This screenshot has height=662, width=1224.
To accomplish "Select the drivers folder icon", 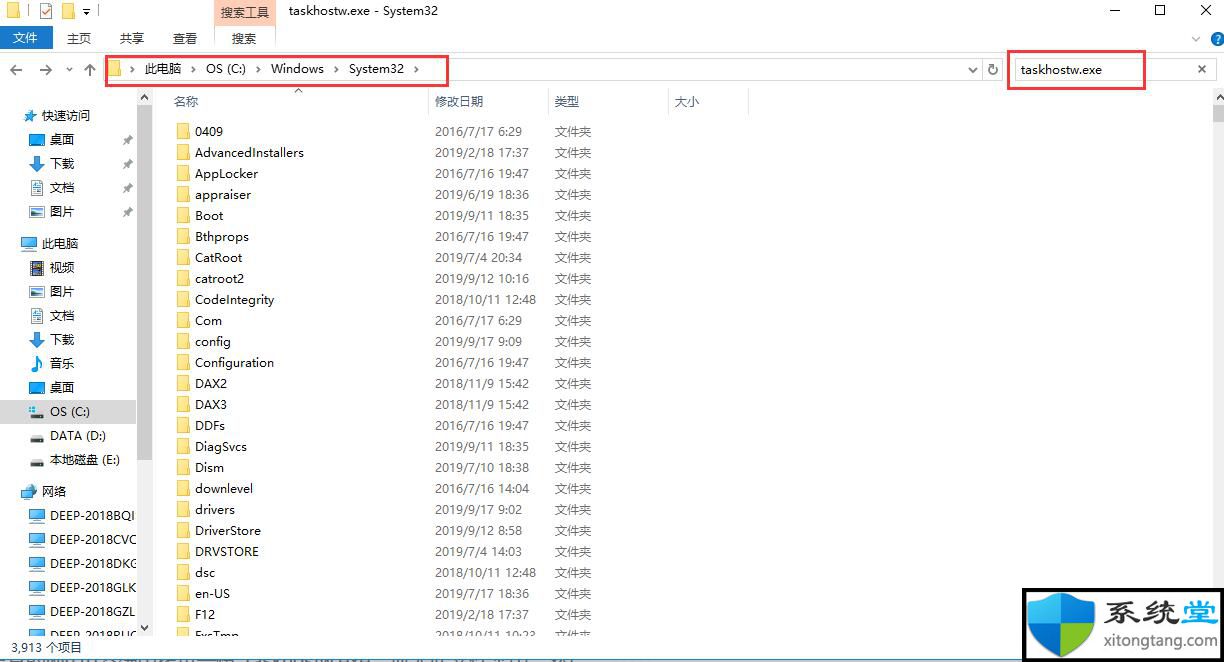I will [x=183, y=510].
